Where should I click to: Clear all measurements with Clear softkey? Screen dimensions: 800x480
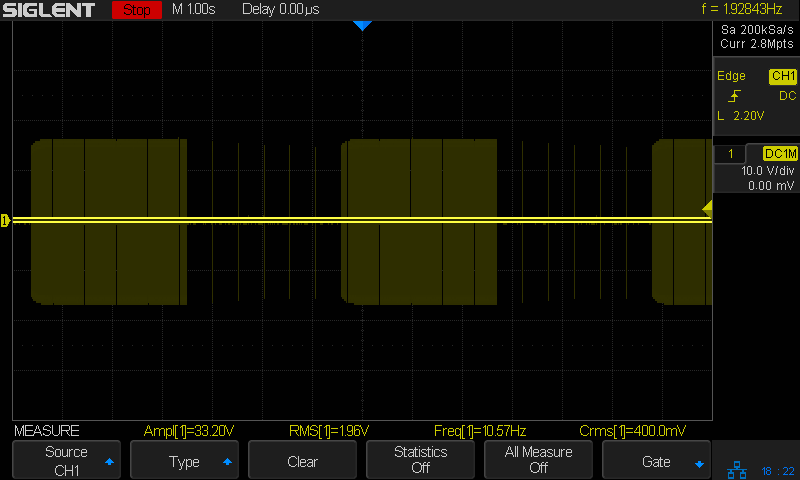click(302, 460)
